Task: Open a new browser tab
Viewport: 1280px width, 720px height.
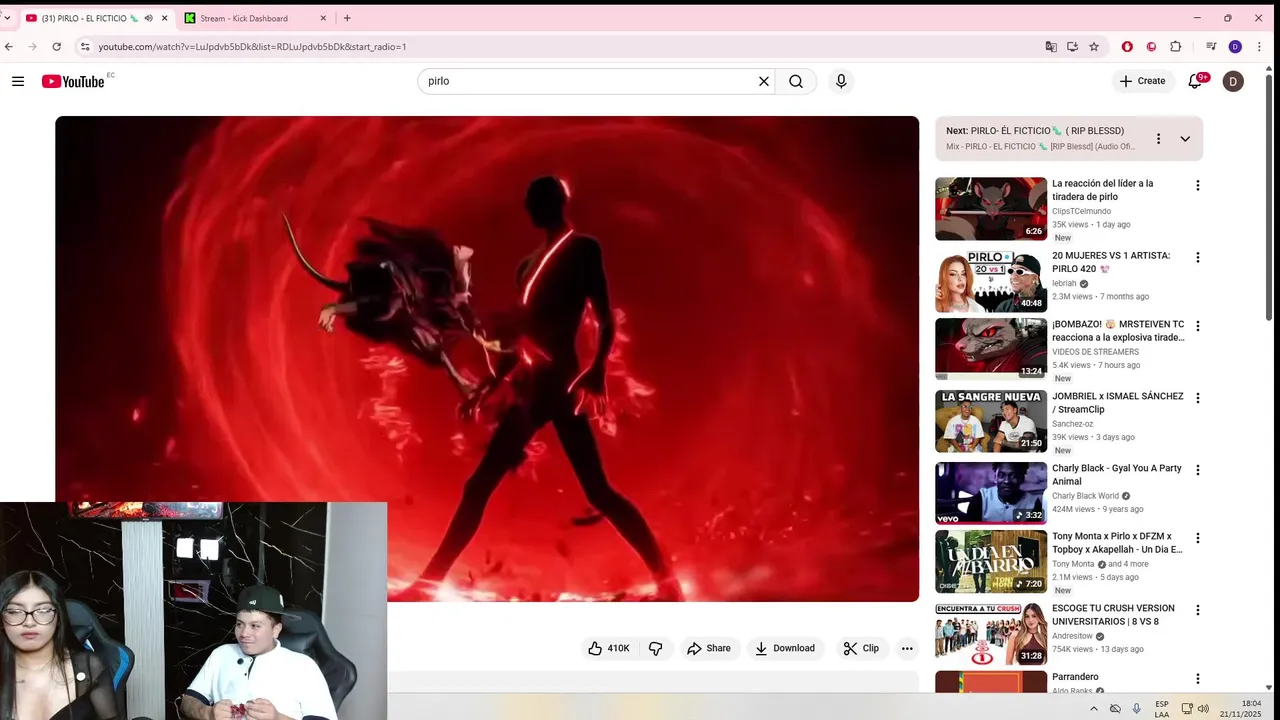Action: 347,18
